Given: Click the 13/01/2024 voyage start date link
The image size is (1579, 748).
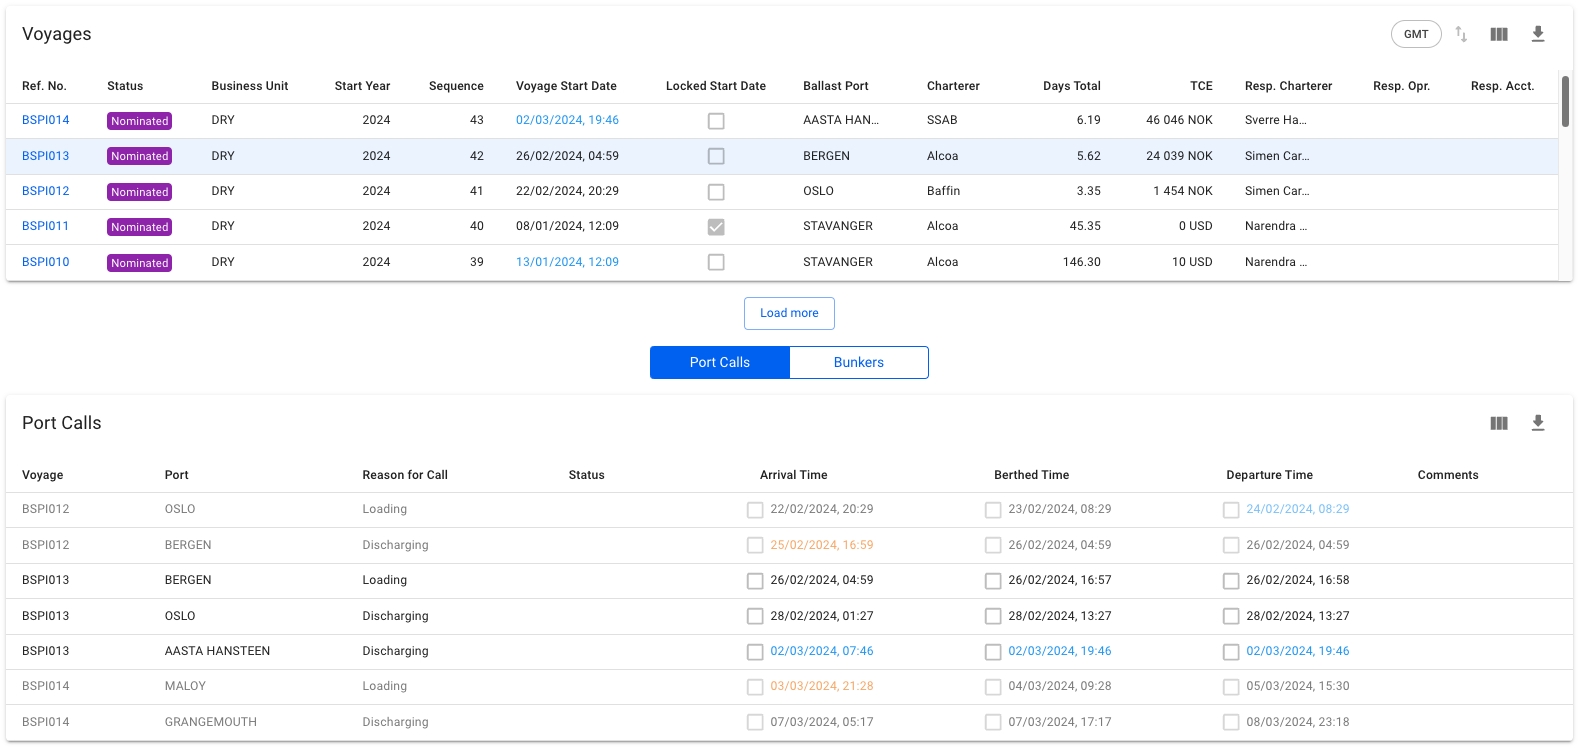Looking at the screenshot, I should pos(567,262).
